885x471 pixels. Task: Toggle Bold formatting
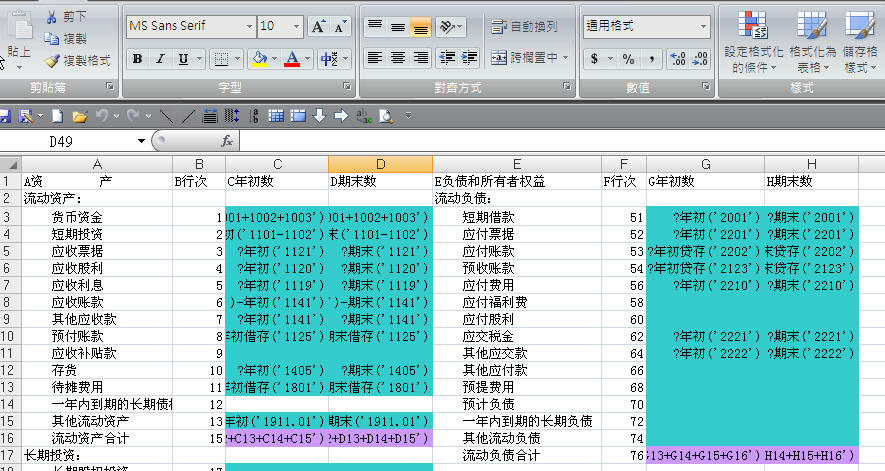pos(137,59)
